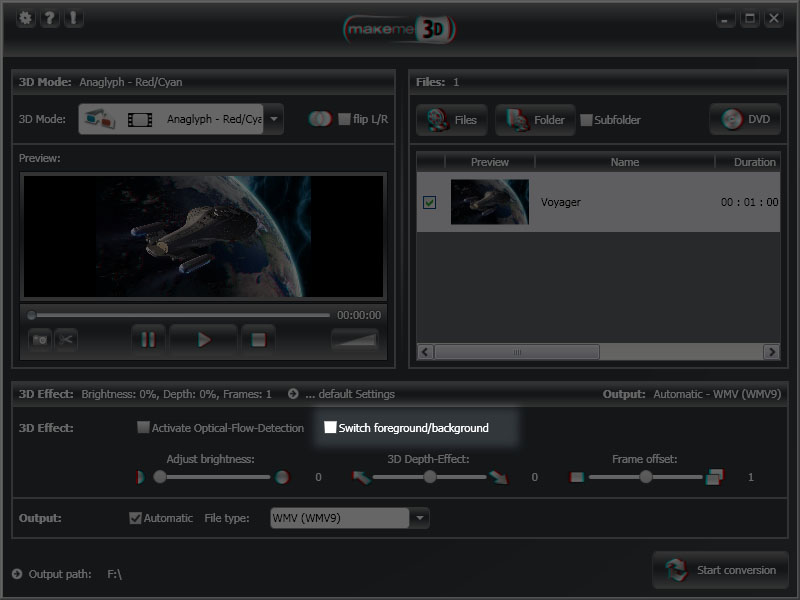800x600 pixels.
Task: Click the 00:00:00 time display
Action: 359,315
